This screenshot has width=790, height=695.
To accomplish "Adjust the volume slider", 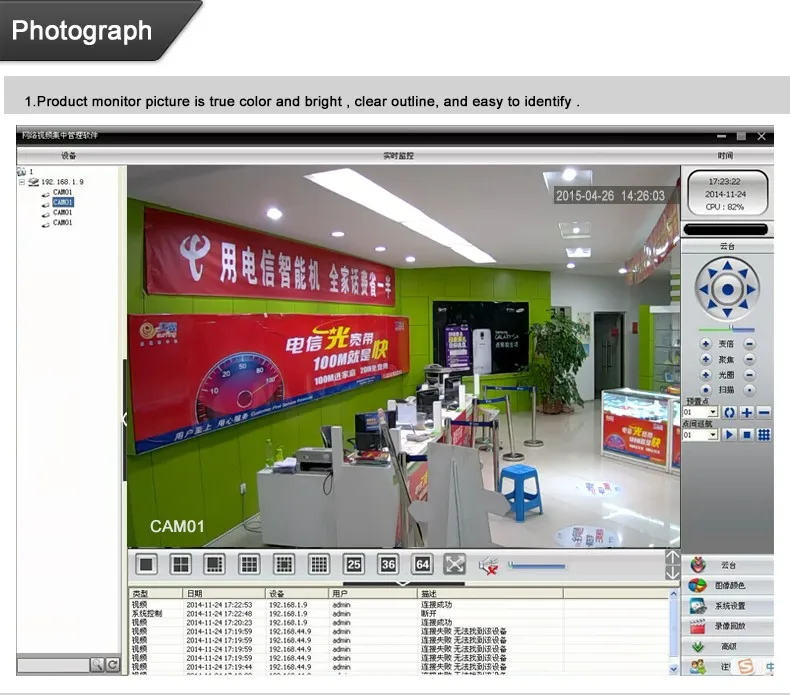I will [x=537, y=566].
